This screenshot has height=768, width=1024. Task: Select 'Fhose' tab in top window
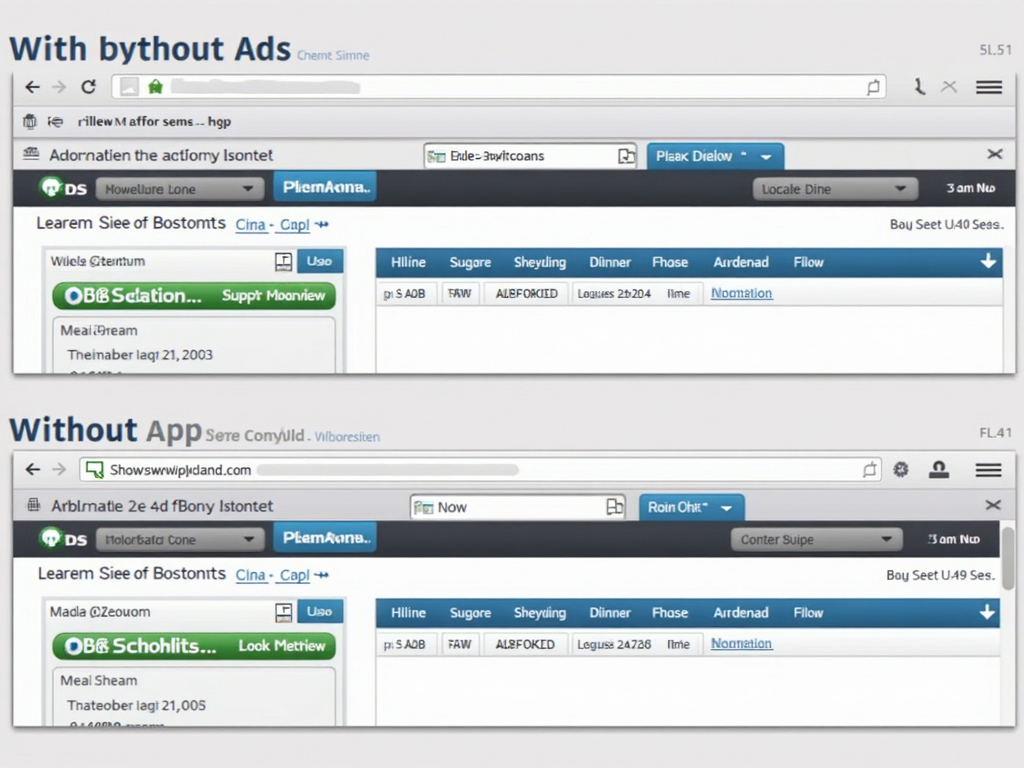pos(670,263)
